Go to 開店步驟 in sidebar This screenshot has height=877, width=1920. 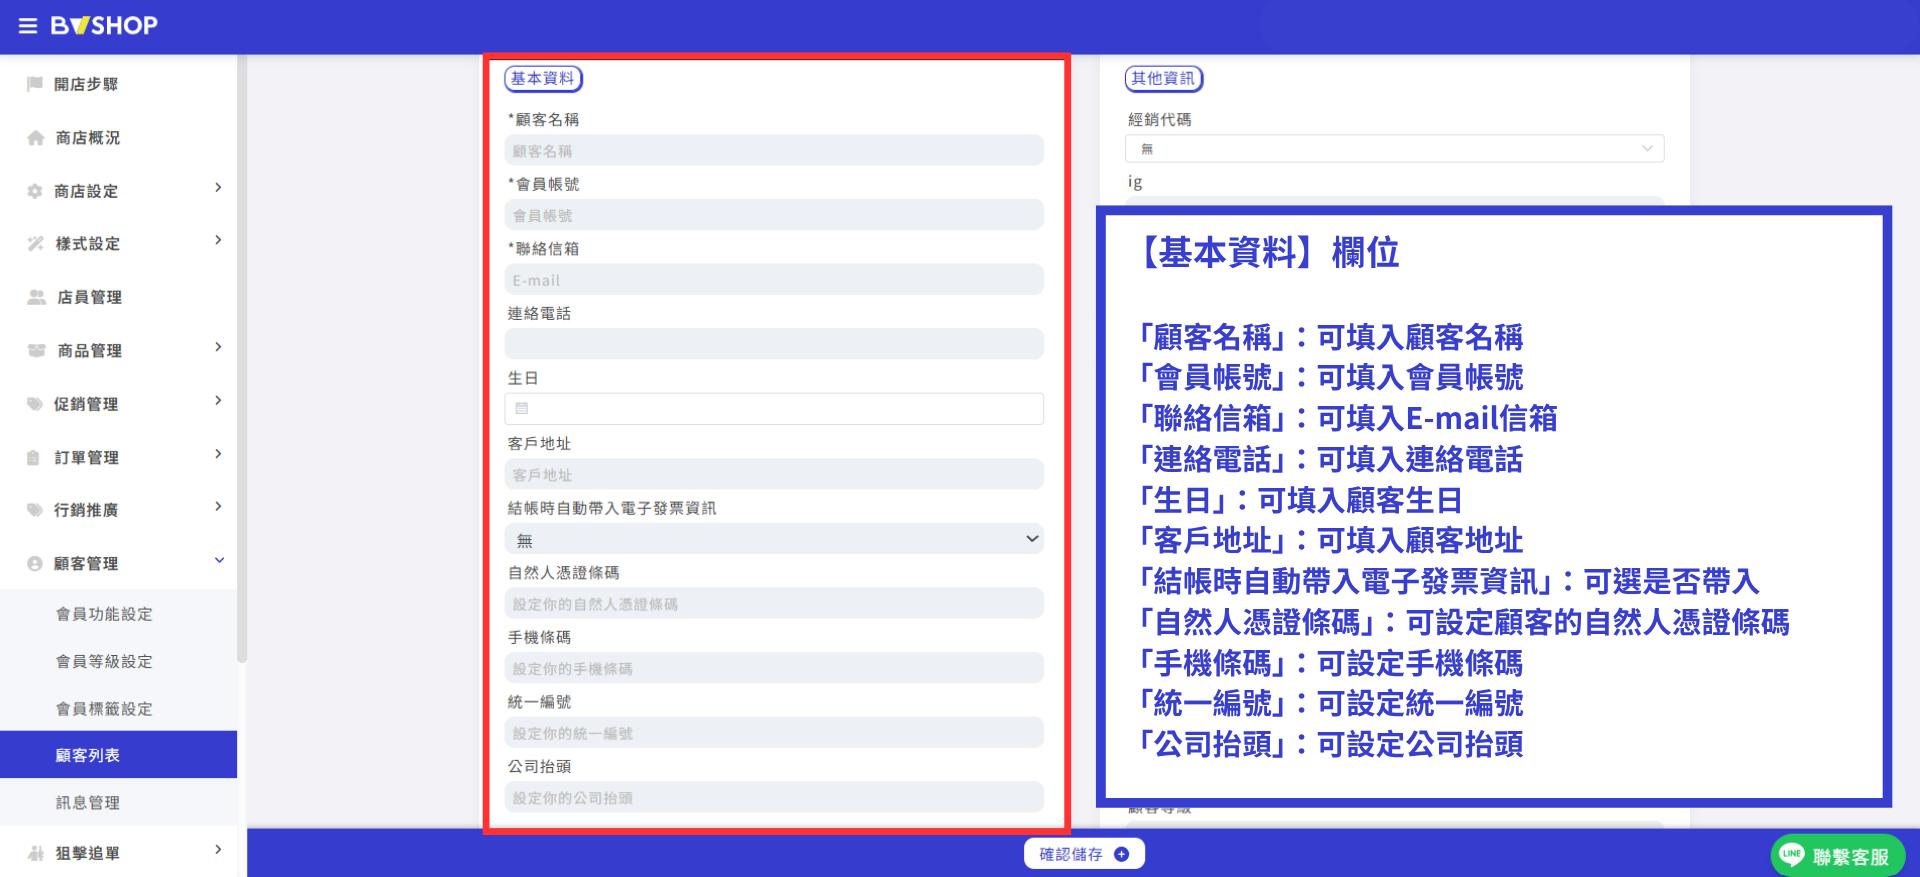tap(86, 84)
